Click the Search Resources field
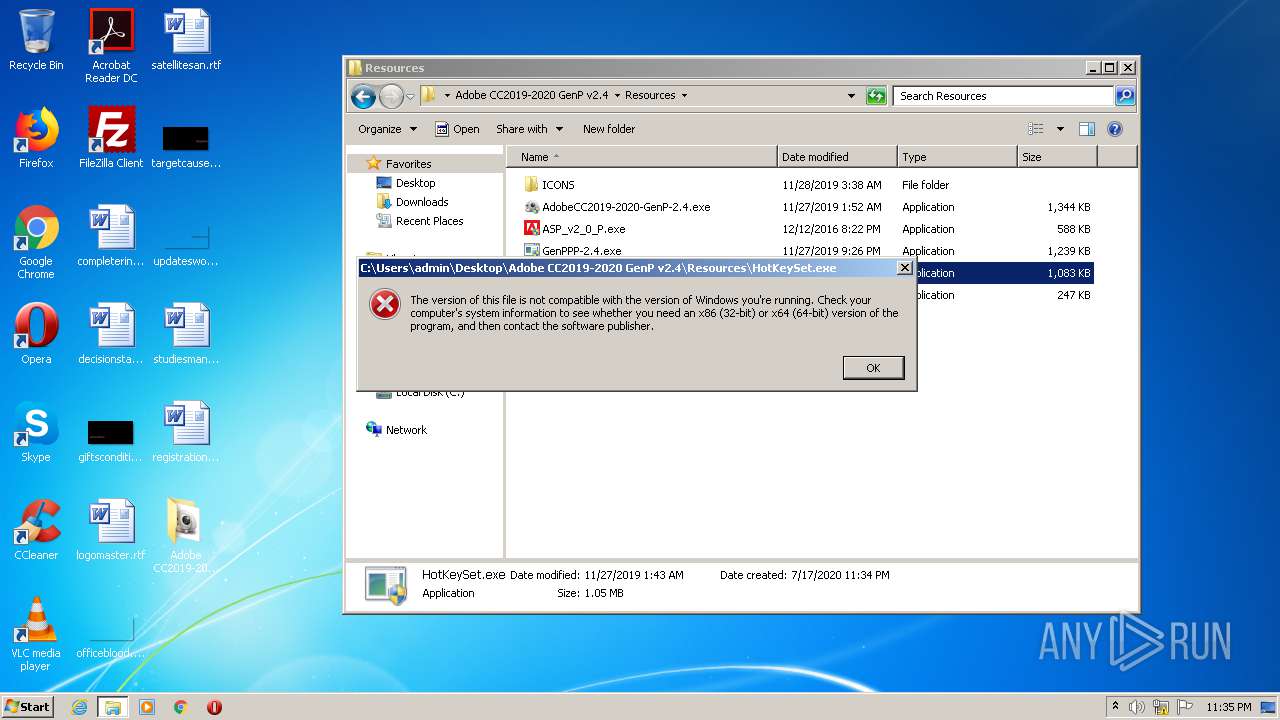This screenshot has width=1280, height=720. (1003, 96)
